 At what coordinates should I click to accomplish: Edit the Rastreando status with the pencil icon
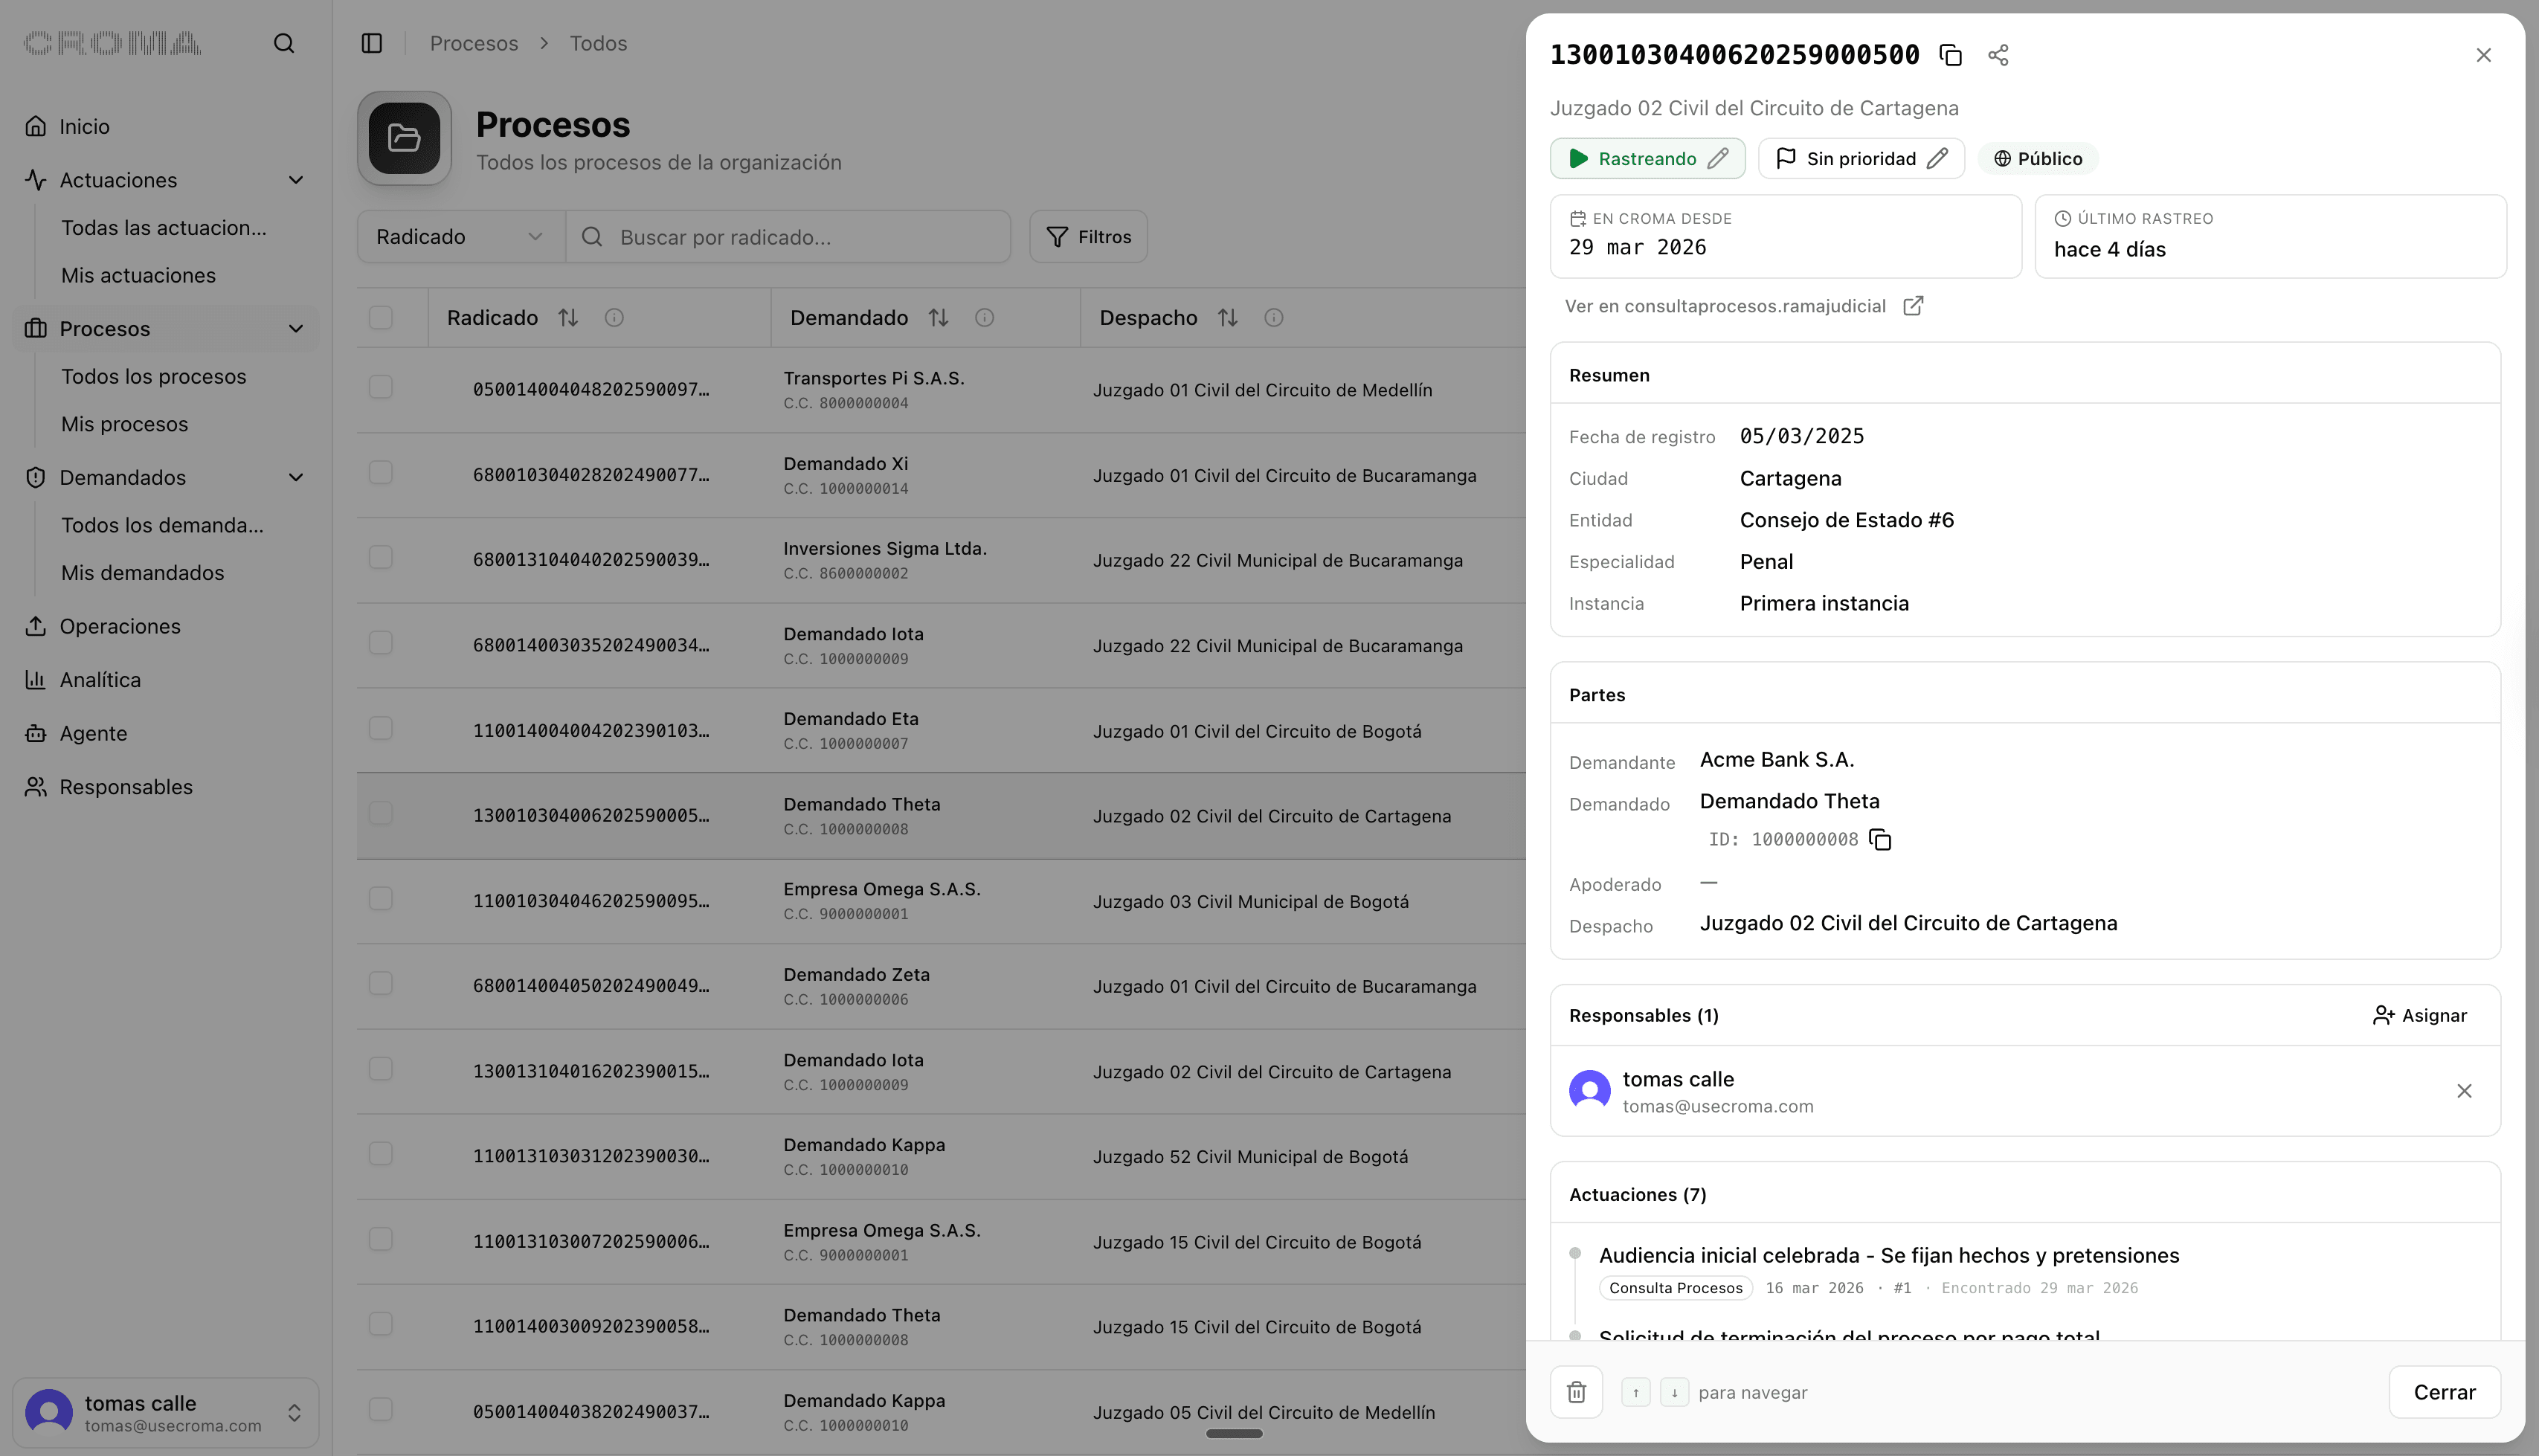coord(1719,158)
